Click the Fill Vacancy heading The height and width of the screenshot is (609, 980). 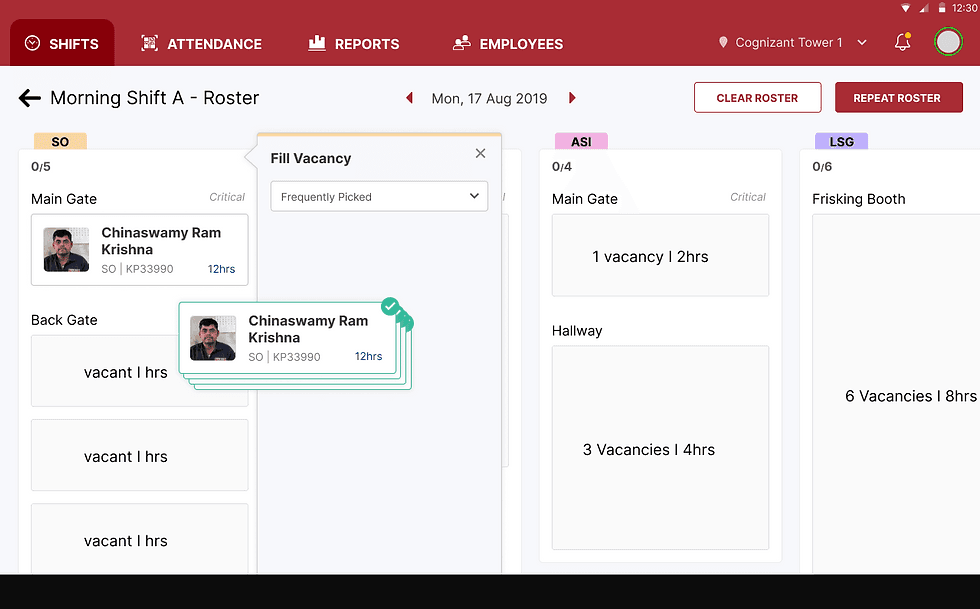[x=311, y=158]
